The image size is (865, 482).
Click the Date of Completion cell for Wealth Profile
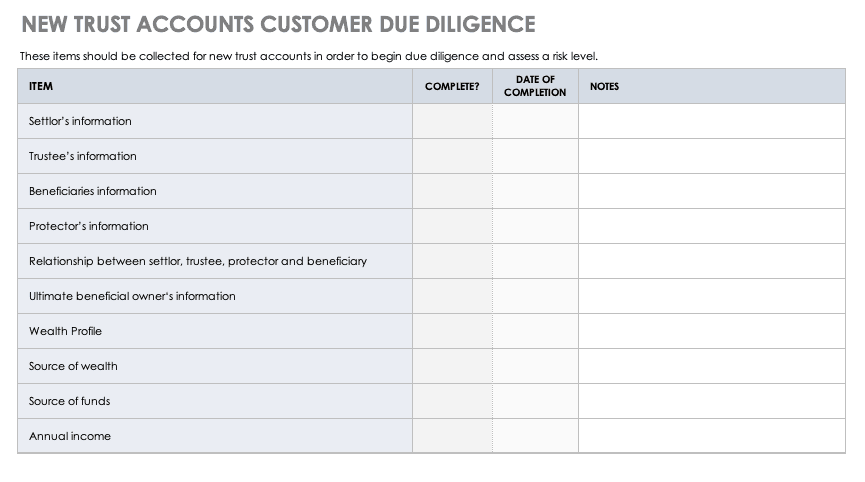[x=535, y=331]
